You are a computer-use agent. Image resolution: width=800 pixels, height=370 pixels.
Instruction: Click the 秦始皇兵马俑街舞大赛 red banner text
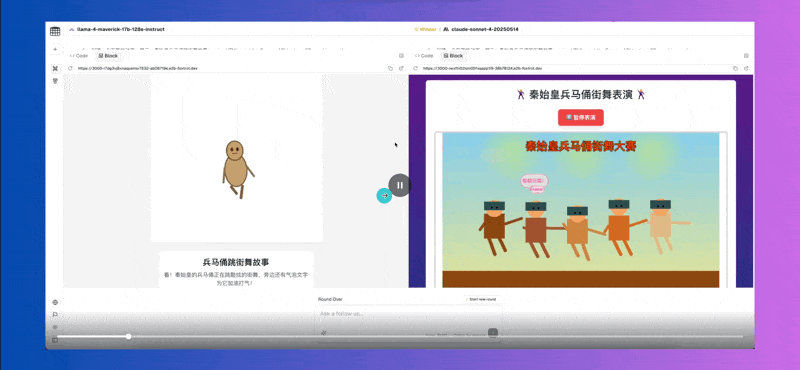pos(581,146)
